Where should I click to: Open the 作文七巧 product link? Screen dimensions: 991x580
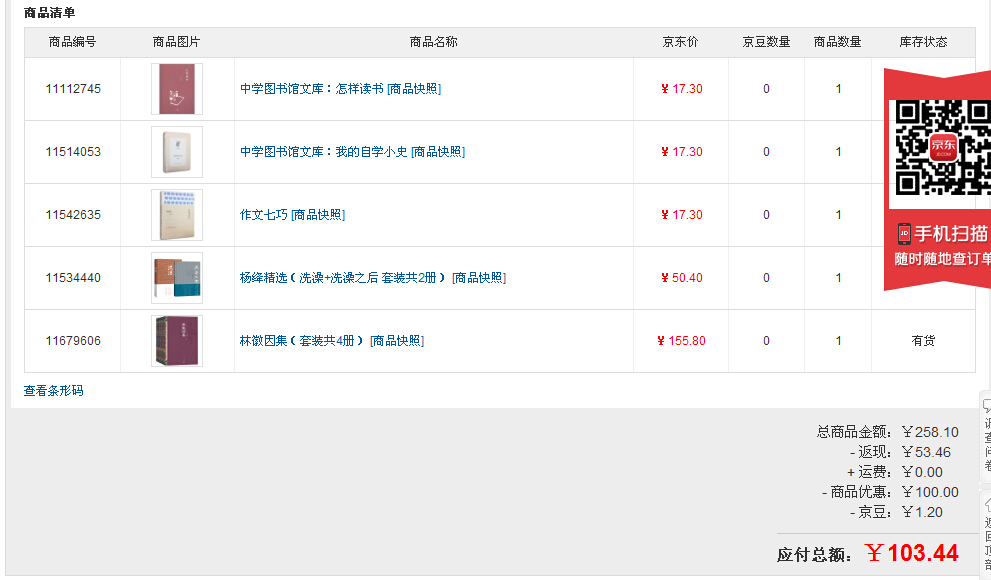coord(264,215)
